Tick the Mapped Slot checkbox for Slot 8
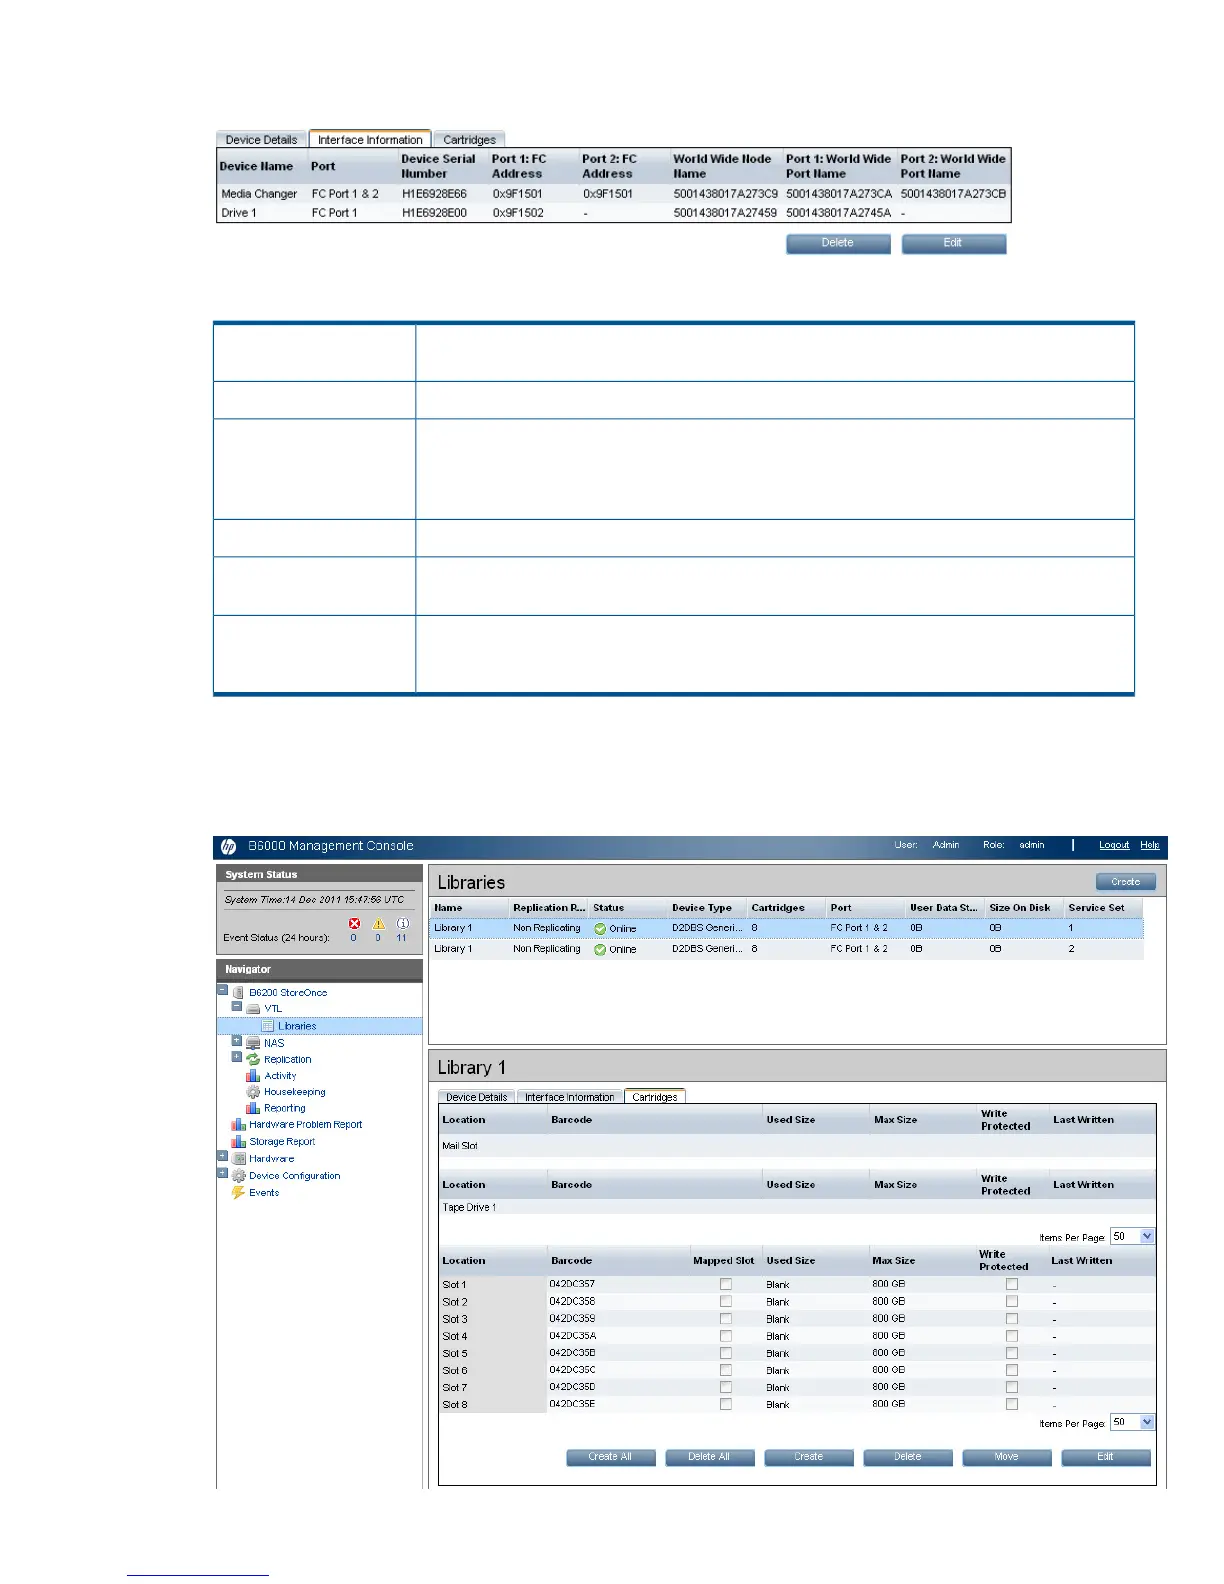This screenshot has width=1224, height=1584. click(x=726, y=1404)
